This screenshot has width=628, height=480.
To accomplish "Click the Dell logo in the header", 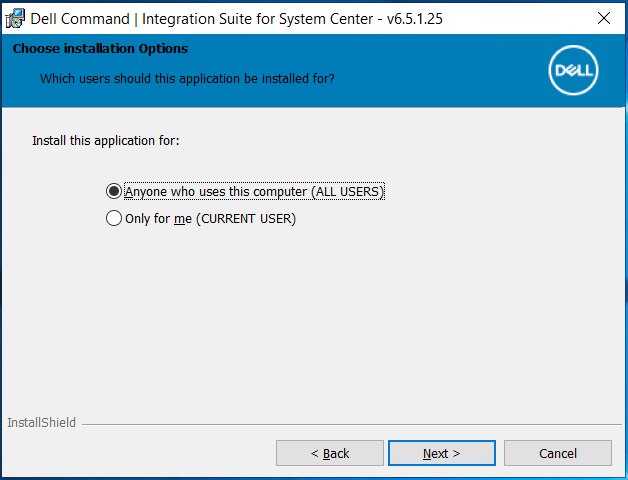I will [574, 71].
